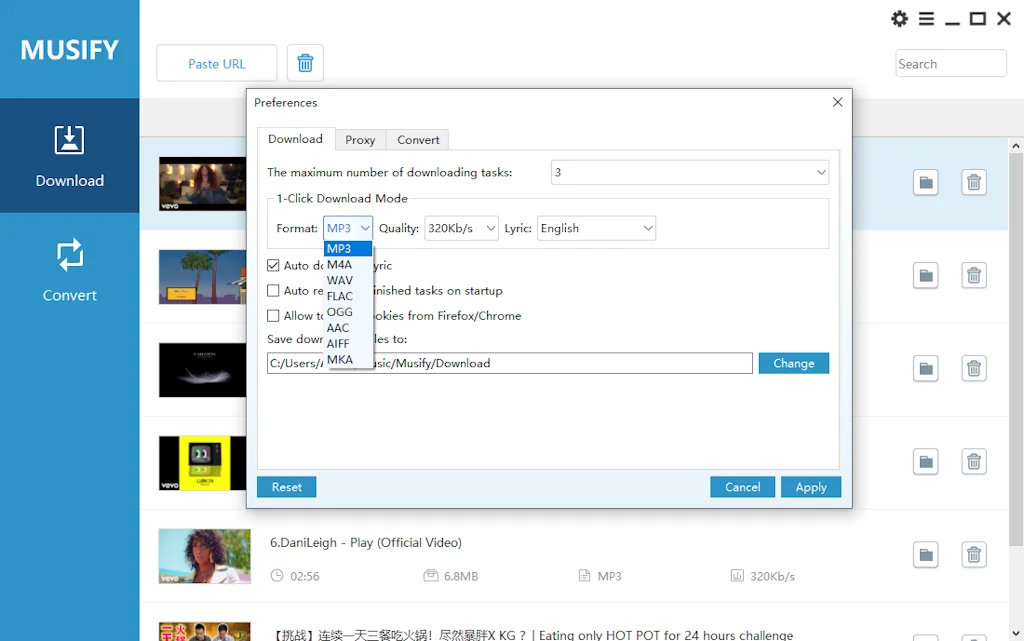The height and width of the screenshot is (641, 1024).
Task: Open the Quality dropdown showing 320Kb/s
Action: click(461, 228)
